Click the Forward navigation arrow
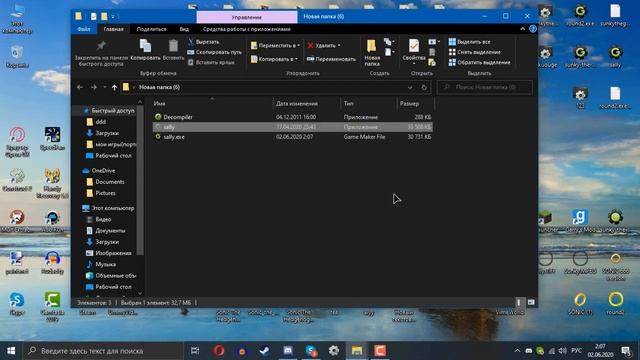 coord(94,87)
